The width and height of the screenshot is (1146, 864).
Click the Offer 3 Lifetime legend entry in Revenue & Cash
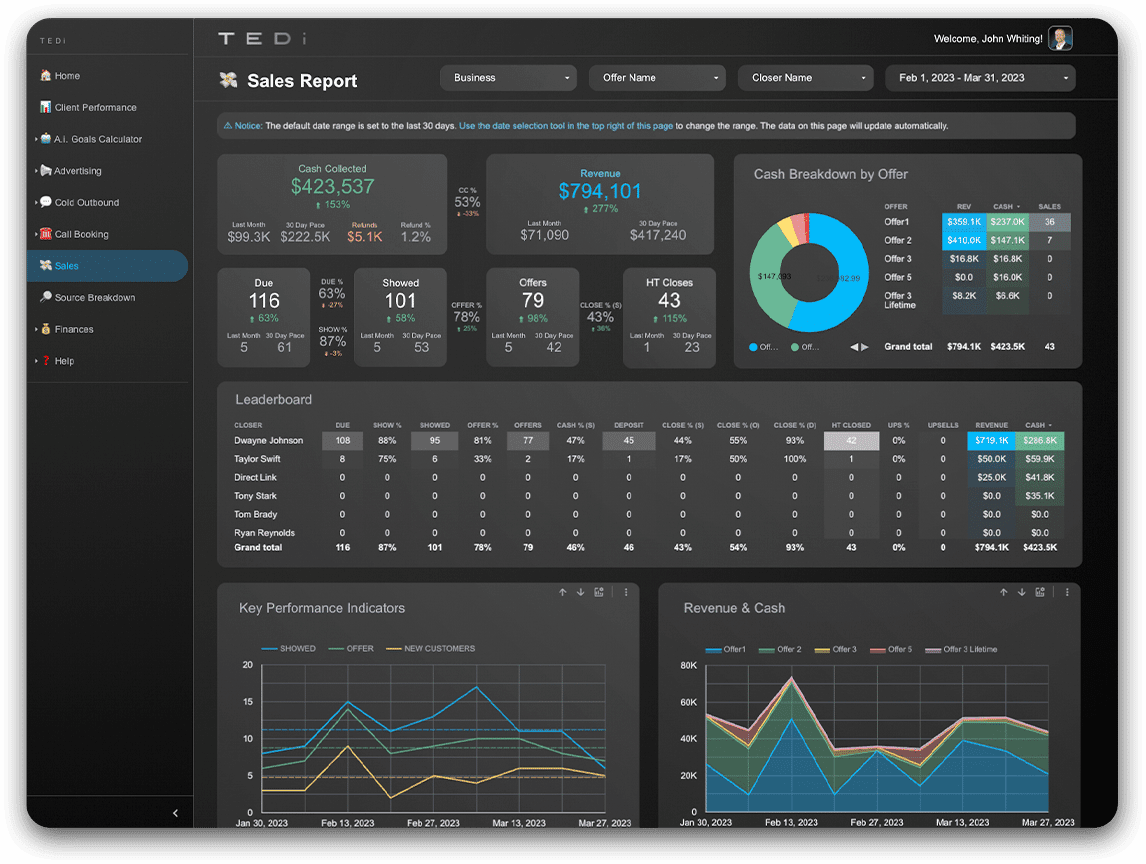[x=961, y=649]
